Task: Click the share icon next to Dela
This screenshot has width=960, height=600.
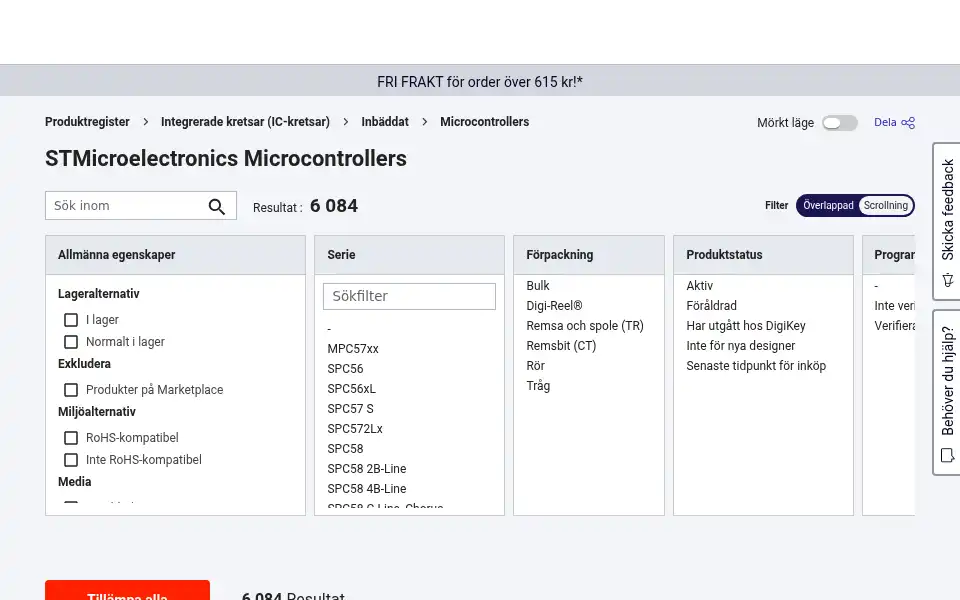Action: (x=908, y=123)
